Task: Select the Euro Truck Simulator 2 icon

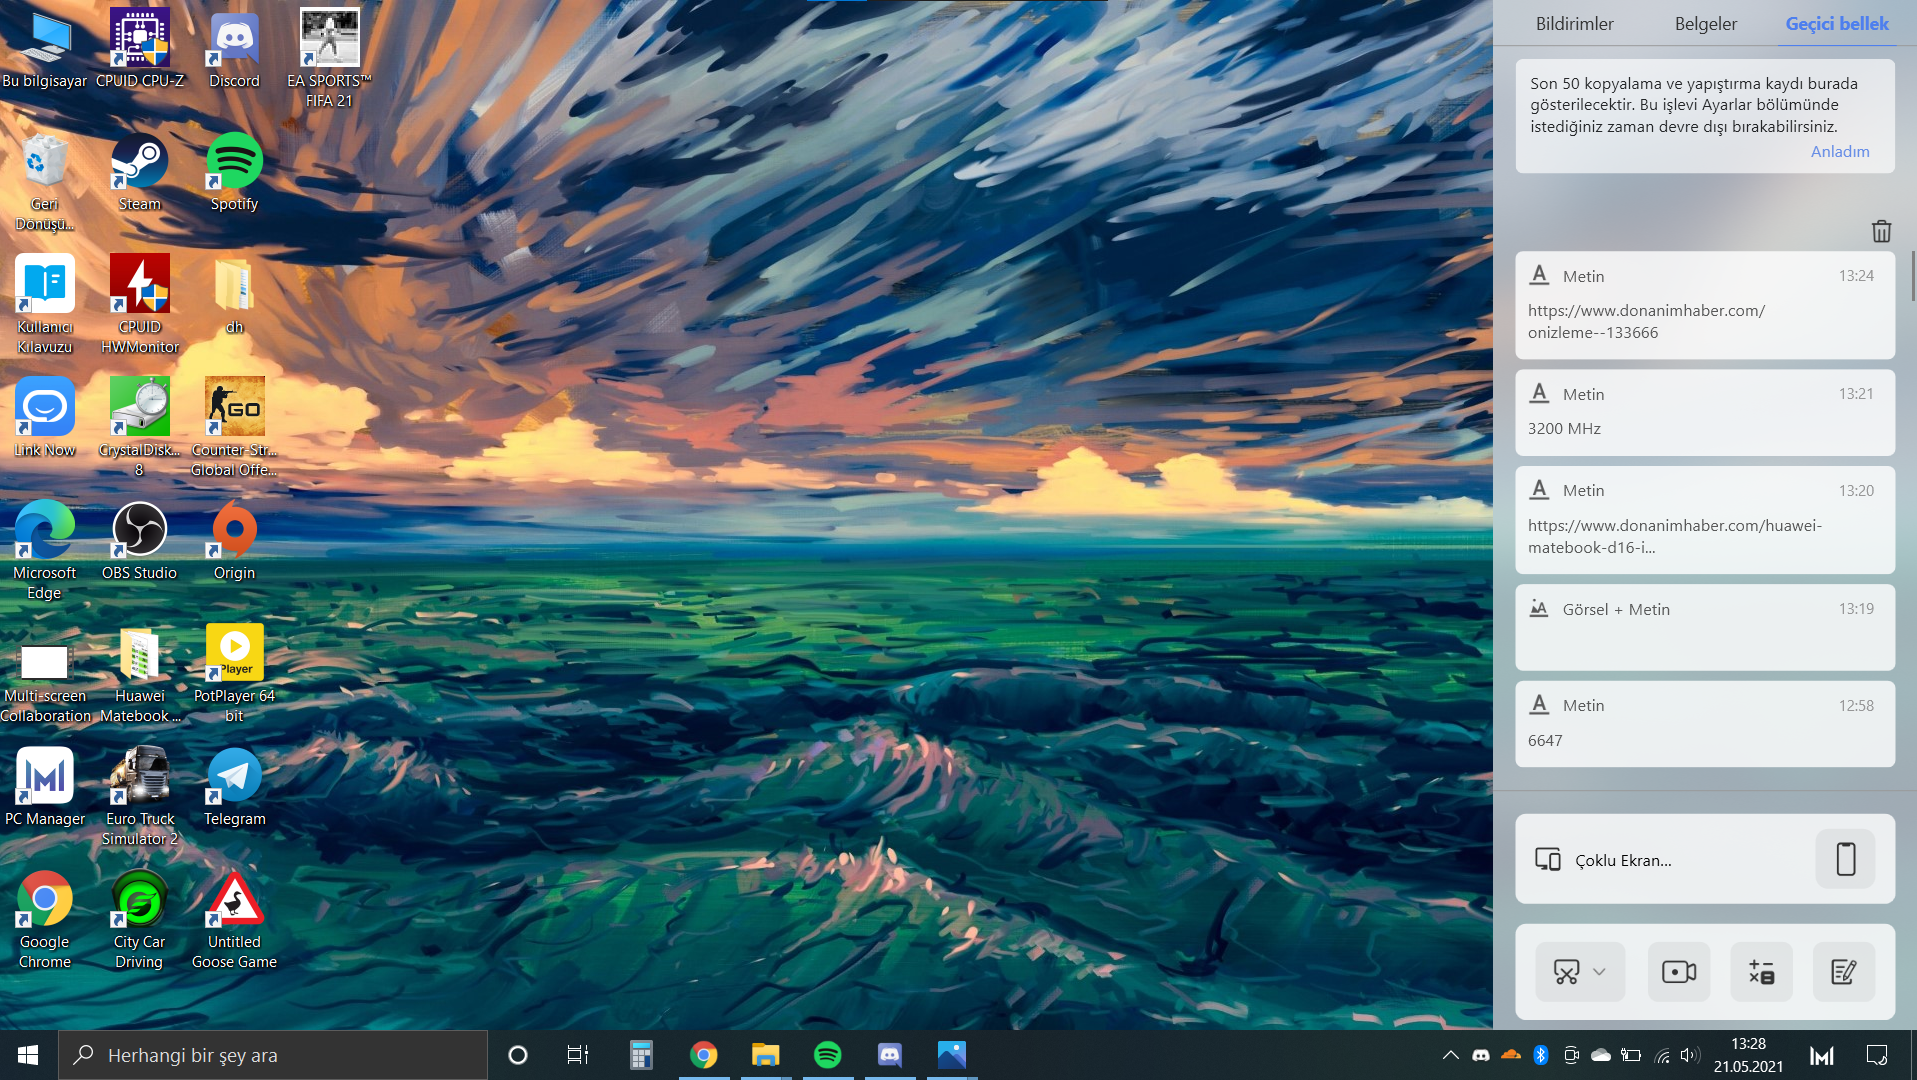Action: click(140, 796)
